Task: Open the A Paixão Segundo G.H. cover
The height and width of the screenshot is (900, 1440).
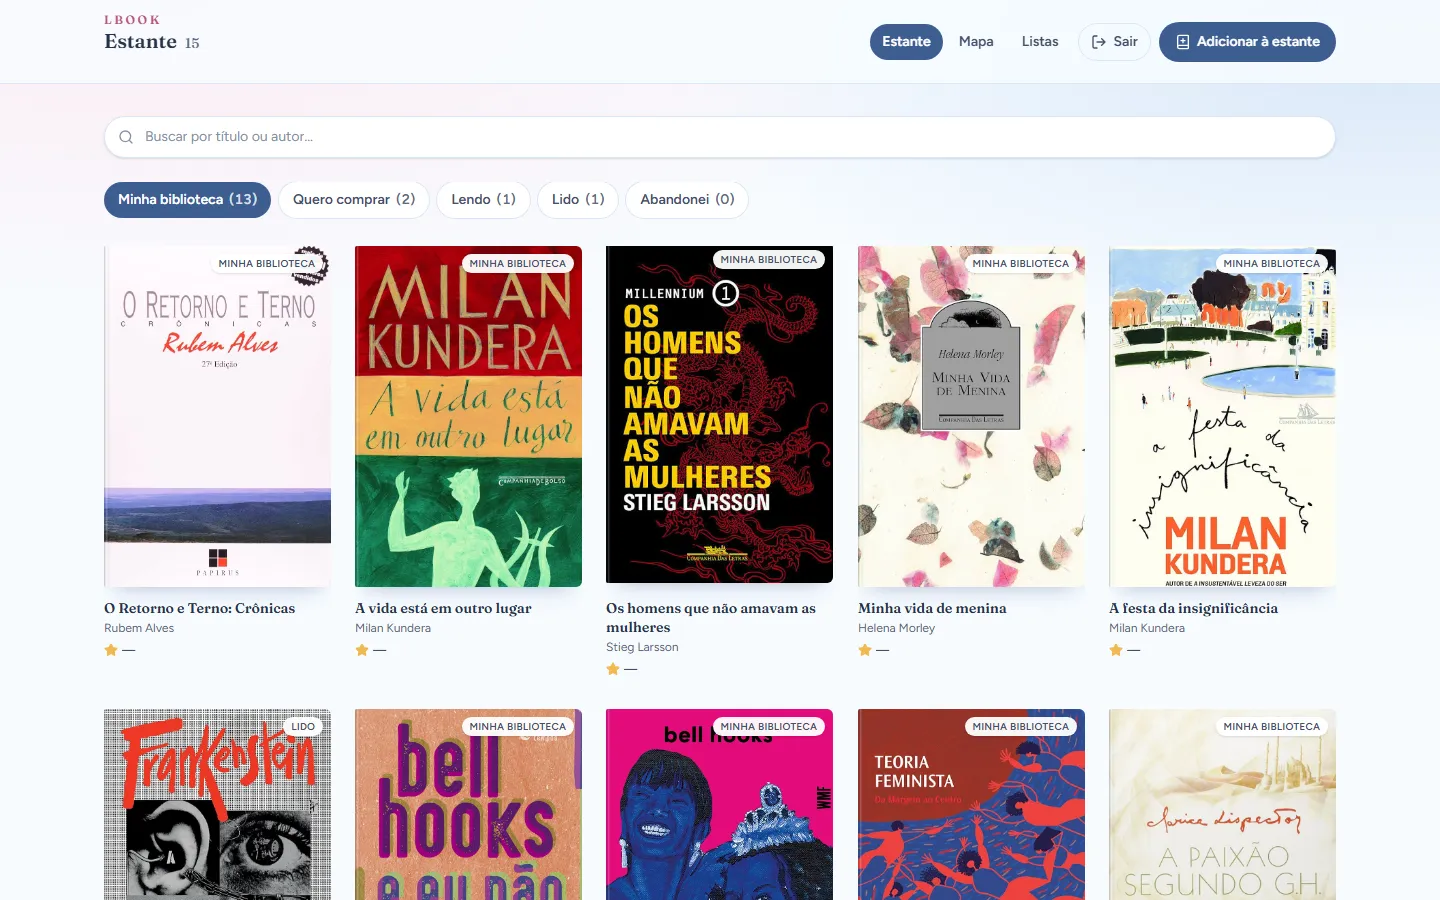Action: tap(1222, 805)
